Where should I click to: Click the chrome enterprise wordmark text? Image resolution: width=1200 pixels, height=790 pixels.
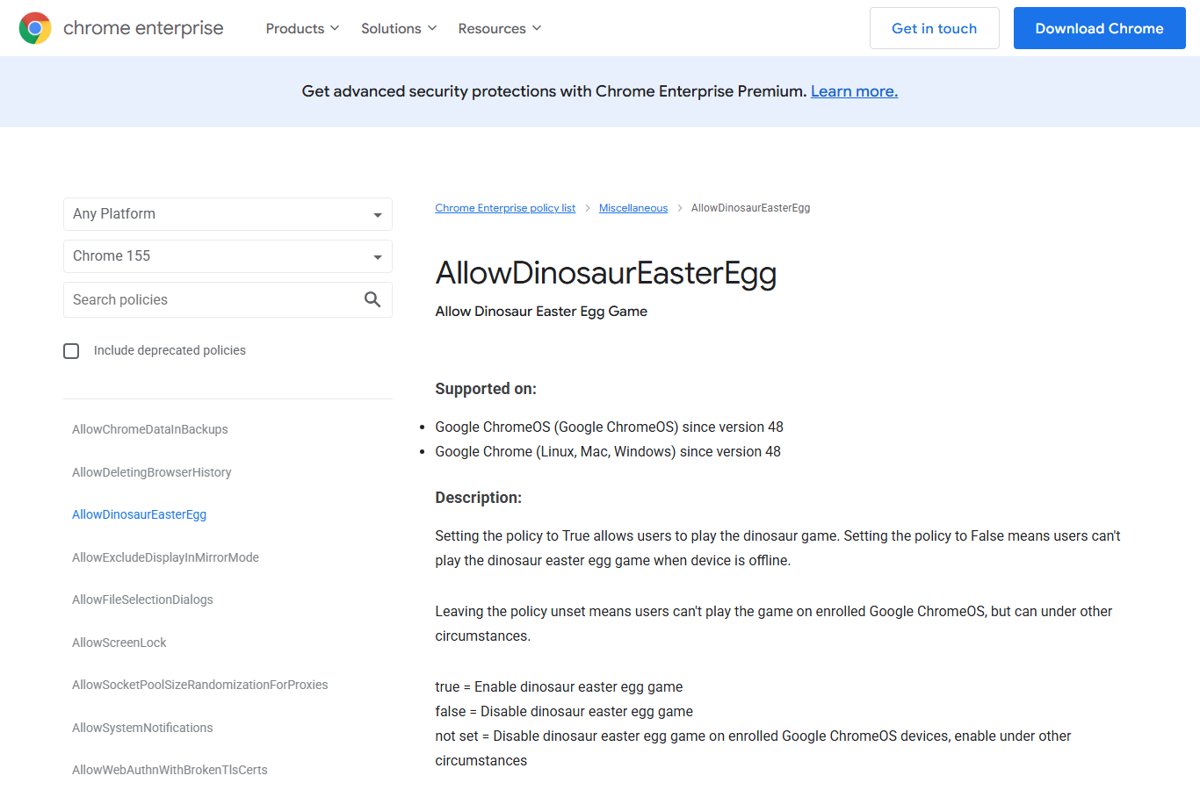pos(143,28)
